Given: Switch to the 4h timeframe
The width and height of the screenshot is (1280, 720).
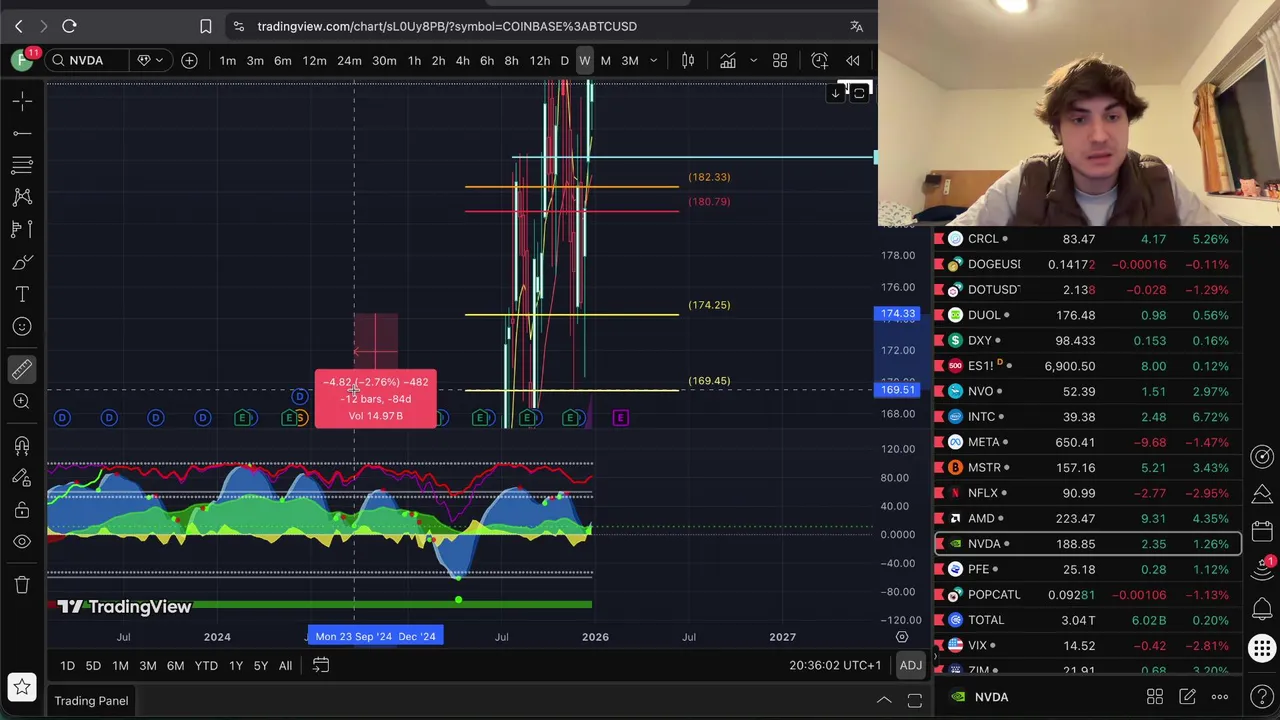Looking at the screenshot, I should [462, 61].
